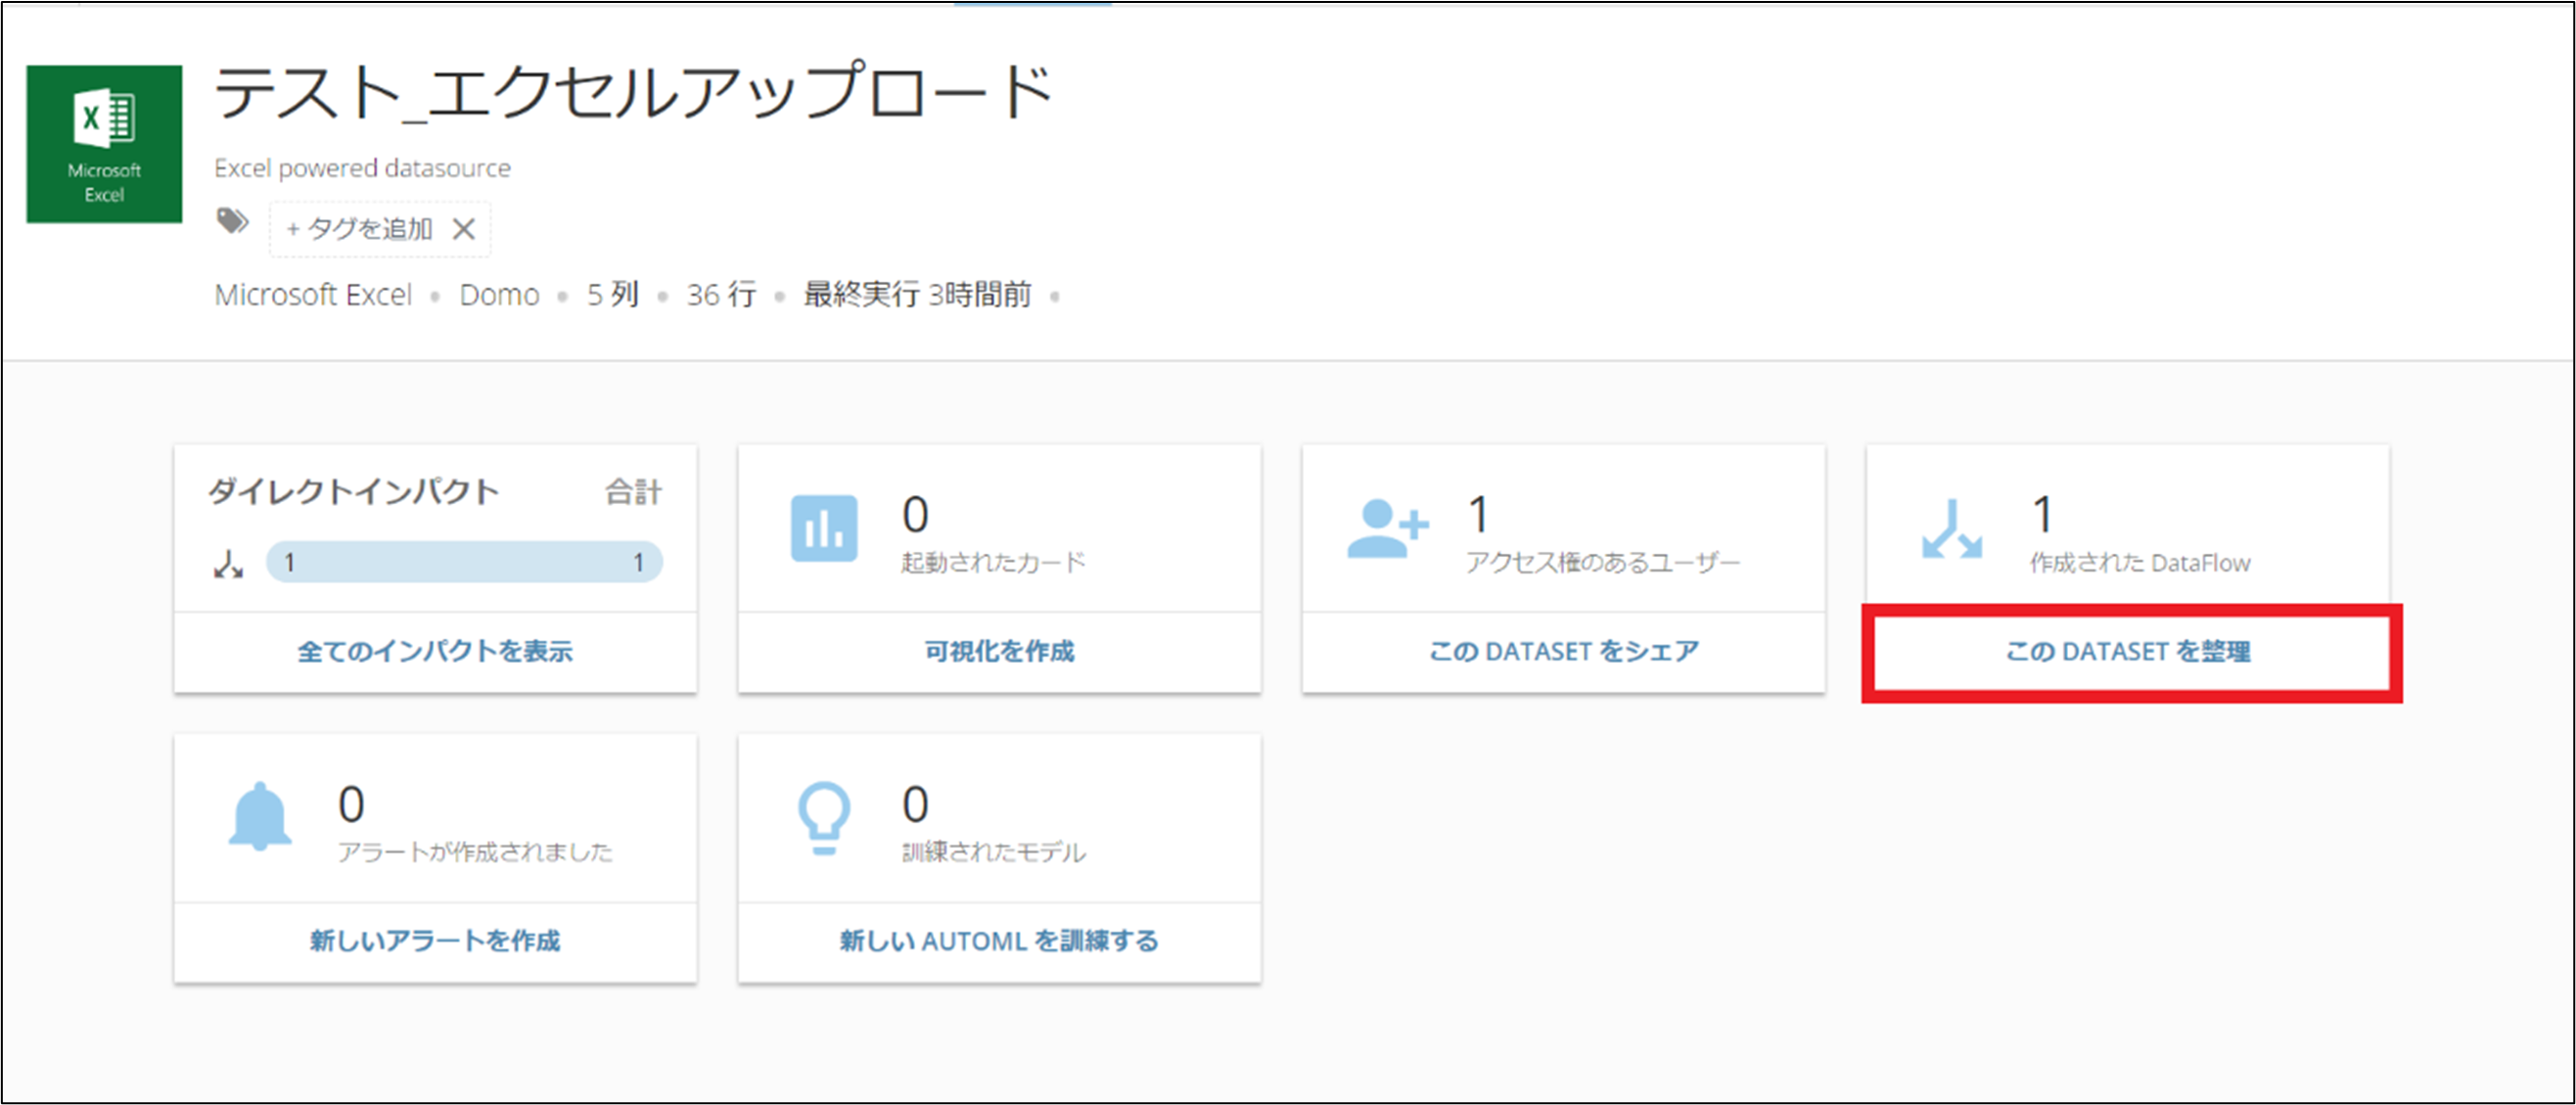
Task: Click the bell icon on the alert card
Action: click(260, 816)
